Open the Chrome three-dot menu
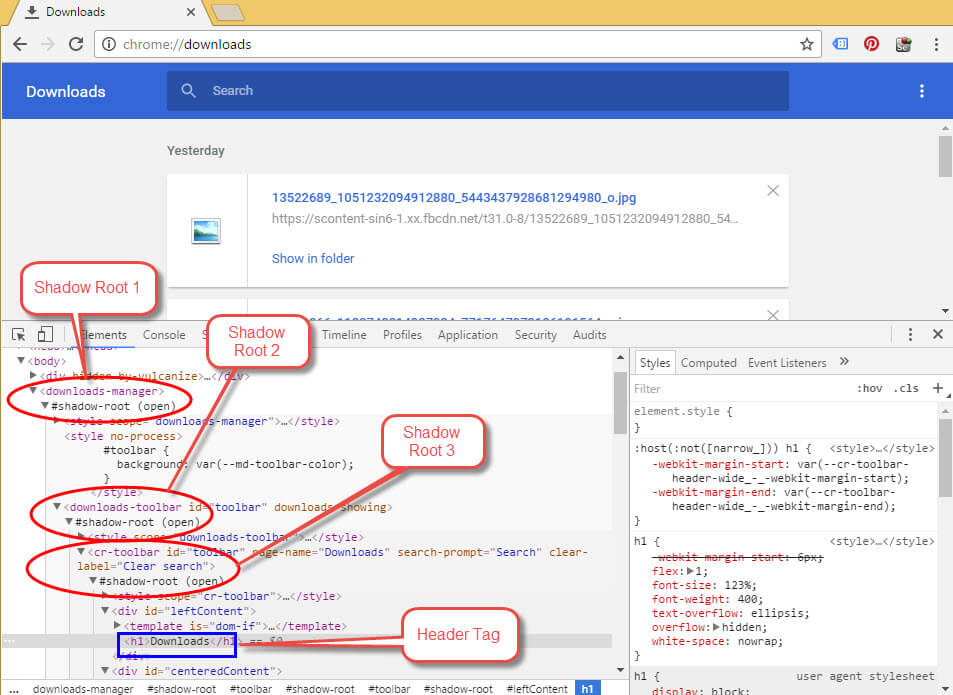 936,44
